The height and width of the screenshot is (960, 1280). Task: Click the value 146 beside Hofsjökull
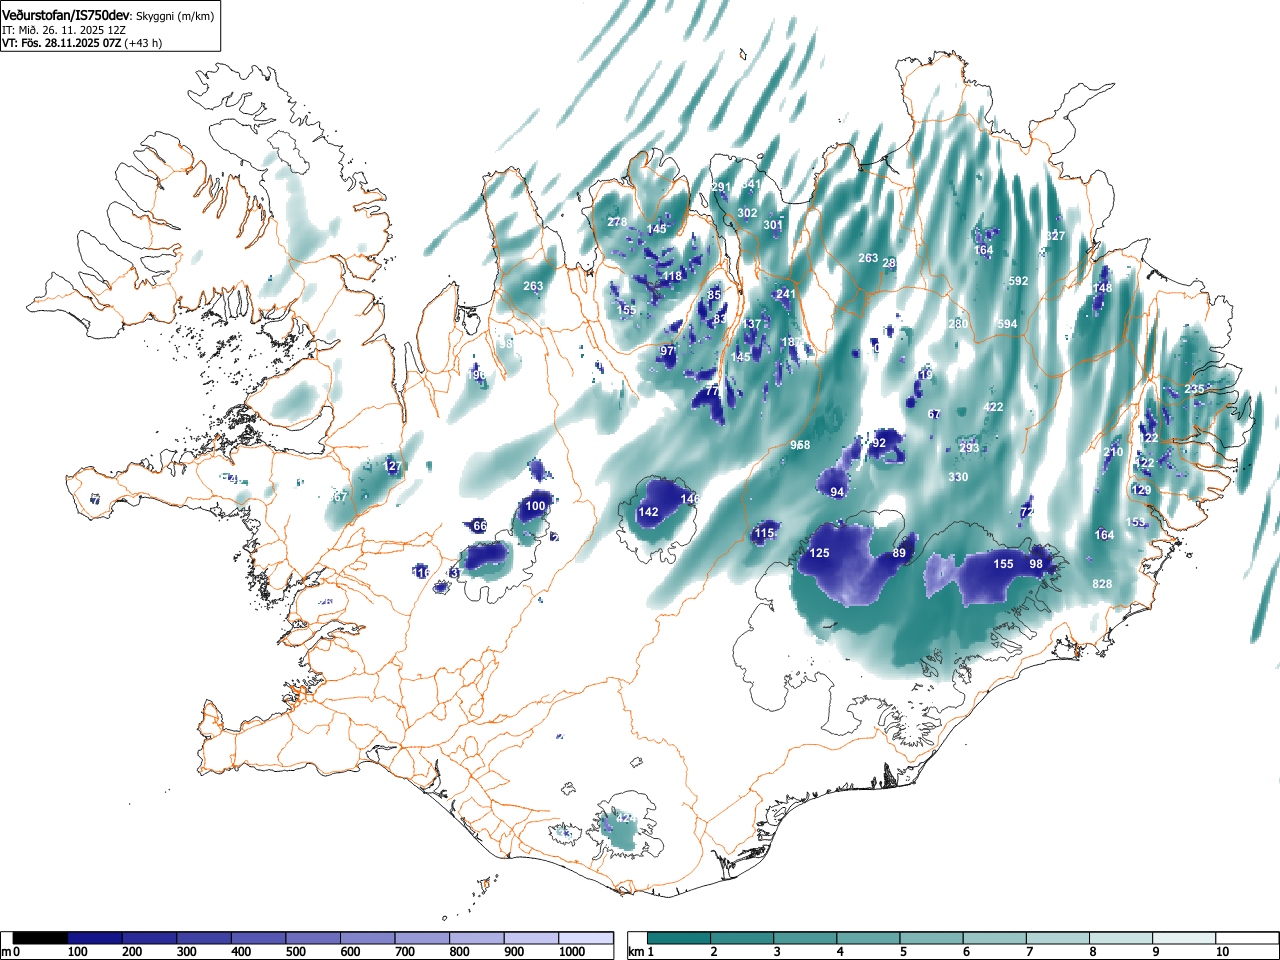[690, 498]
